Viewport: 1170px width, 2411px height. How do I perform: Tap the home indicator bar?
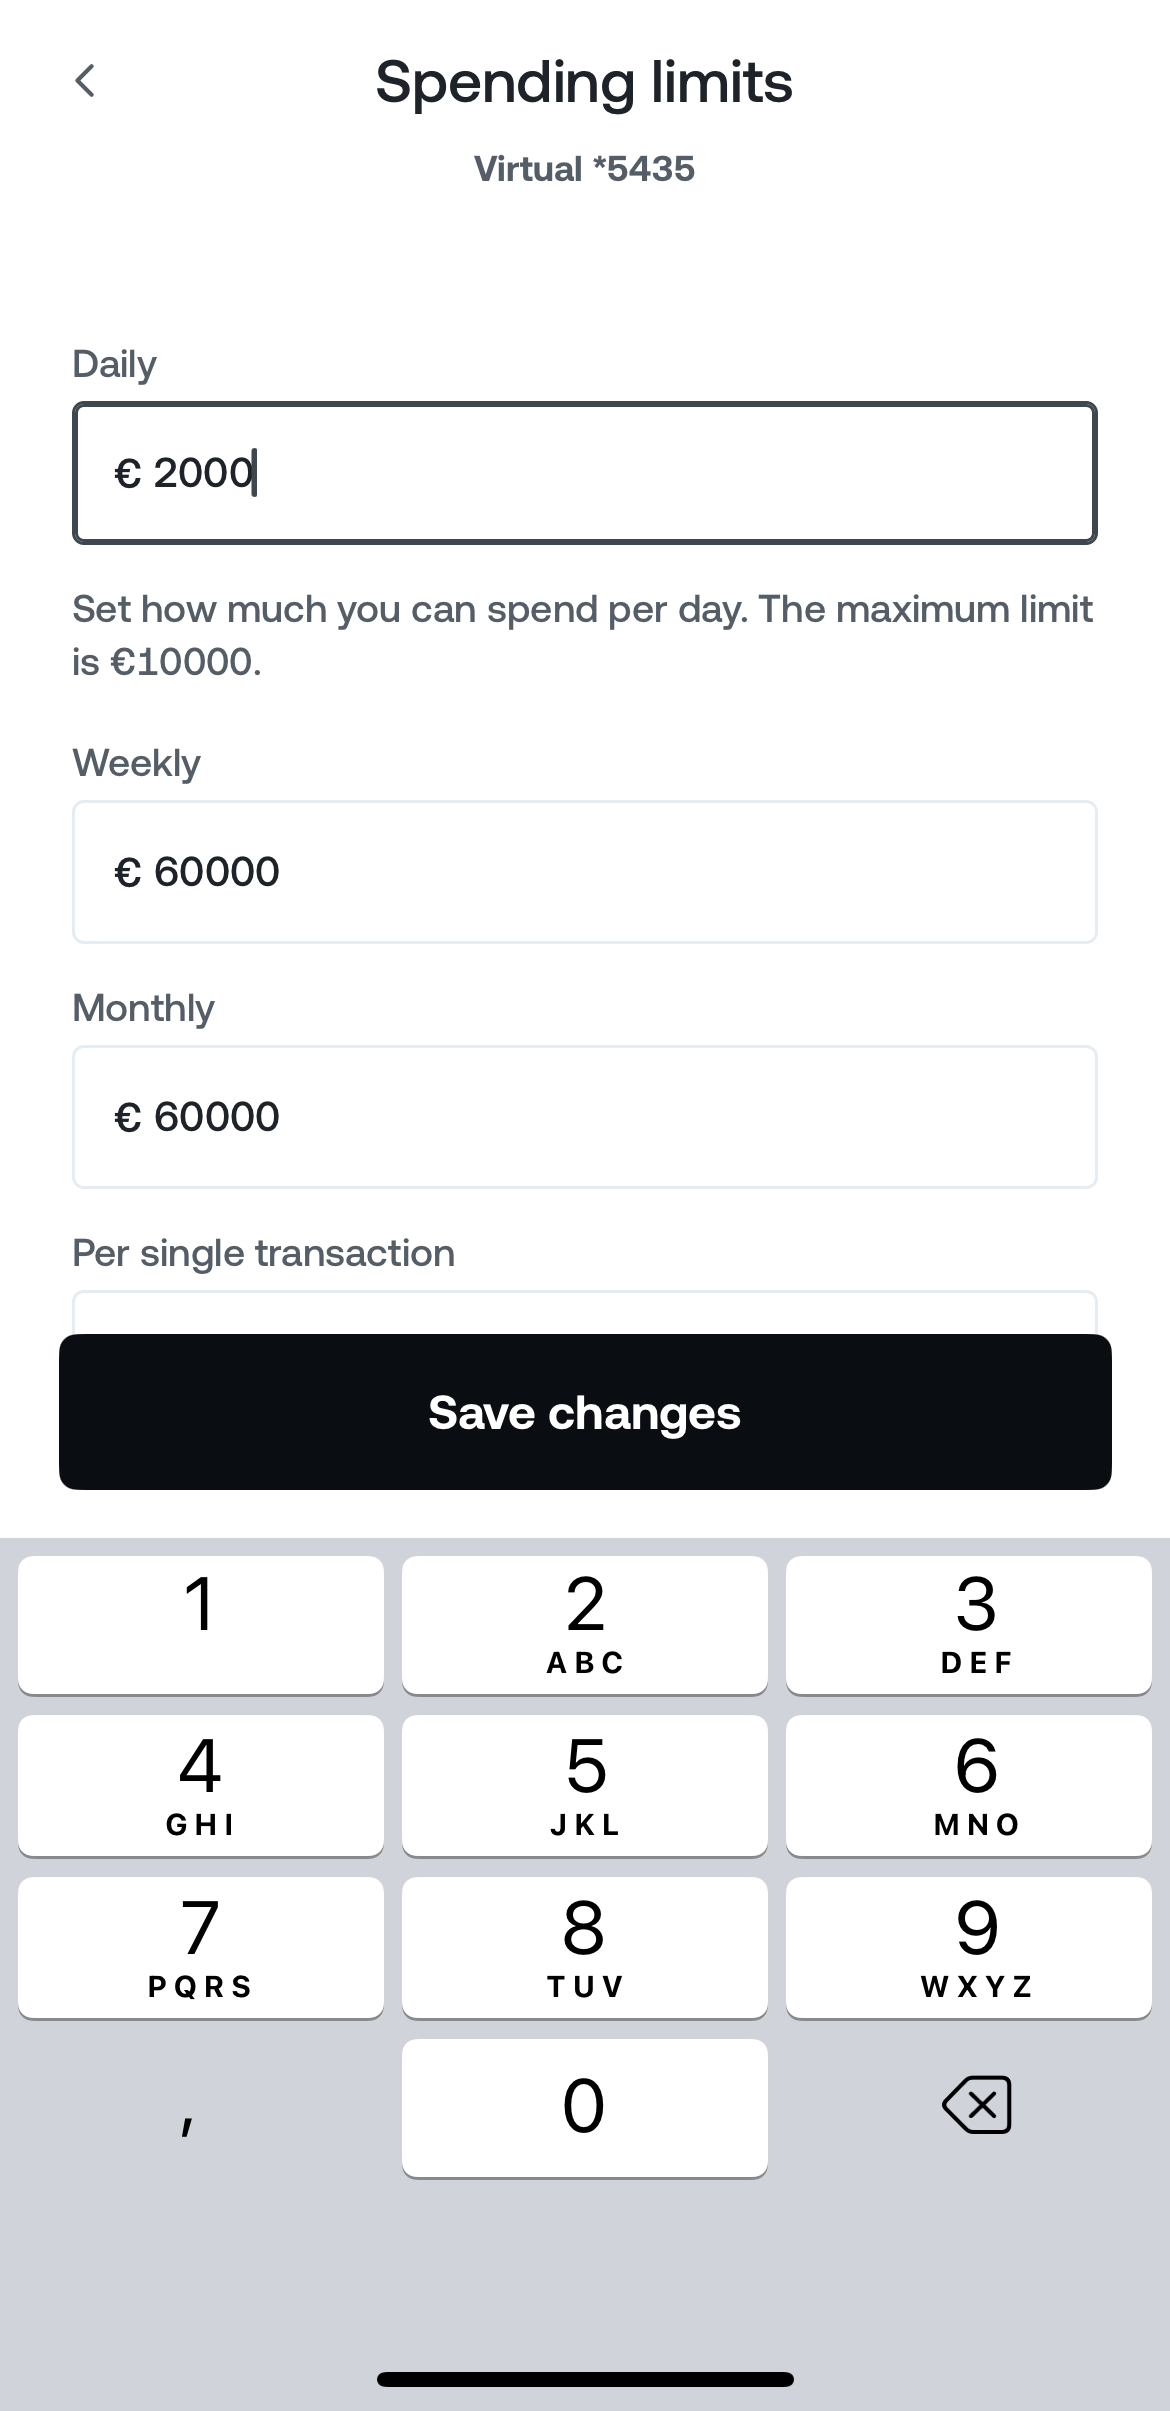click(585, 2379)
